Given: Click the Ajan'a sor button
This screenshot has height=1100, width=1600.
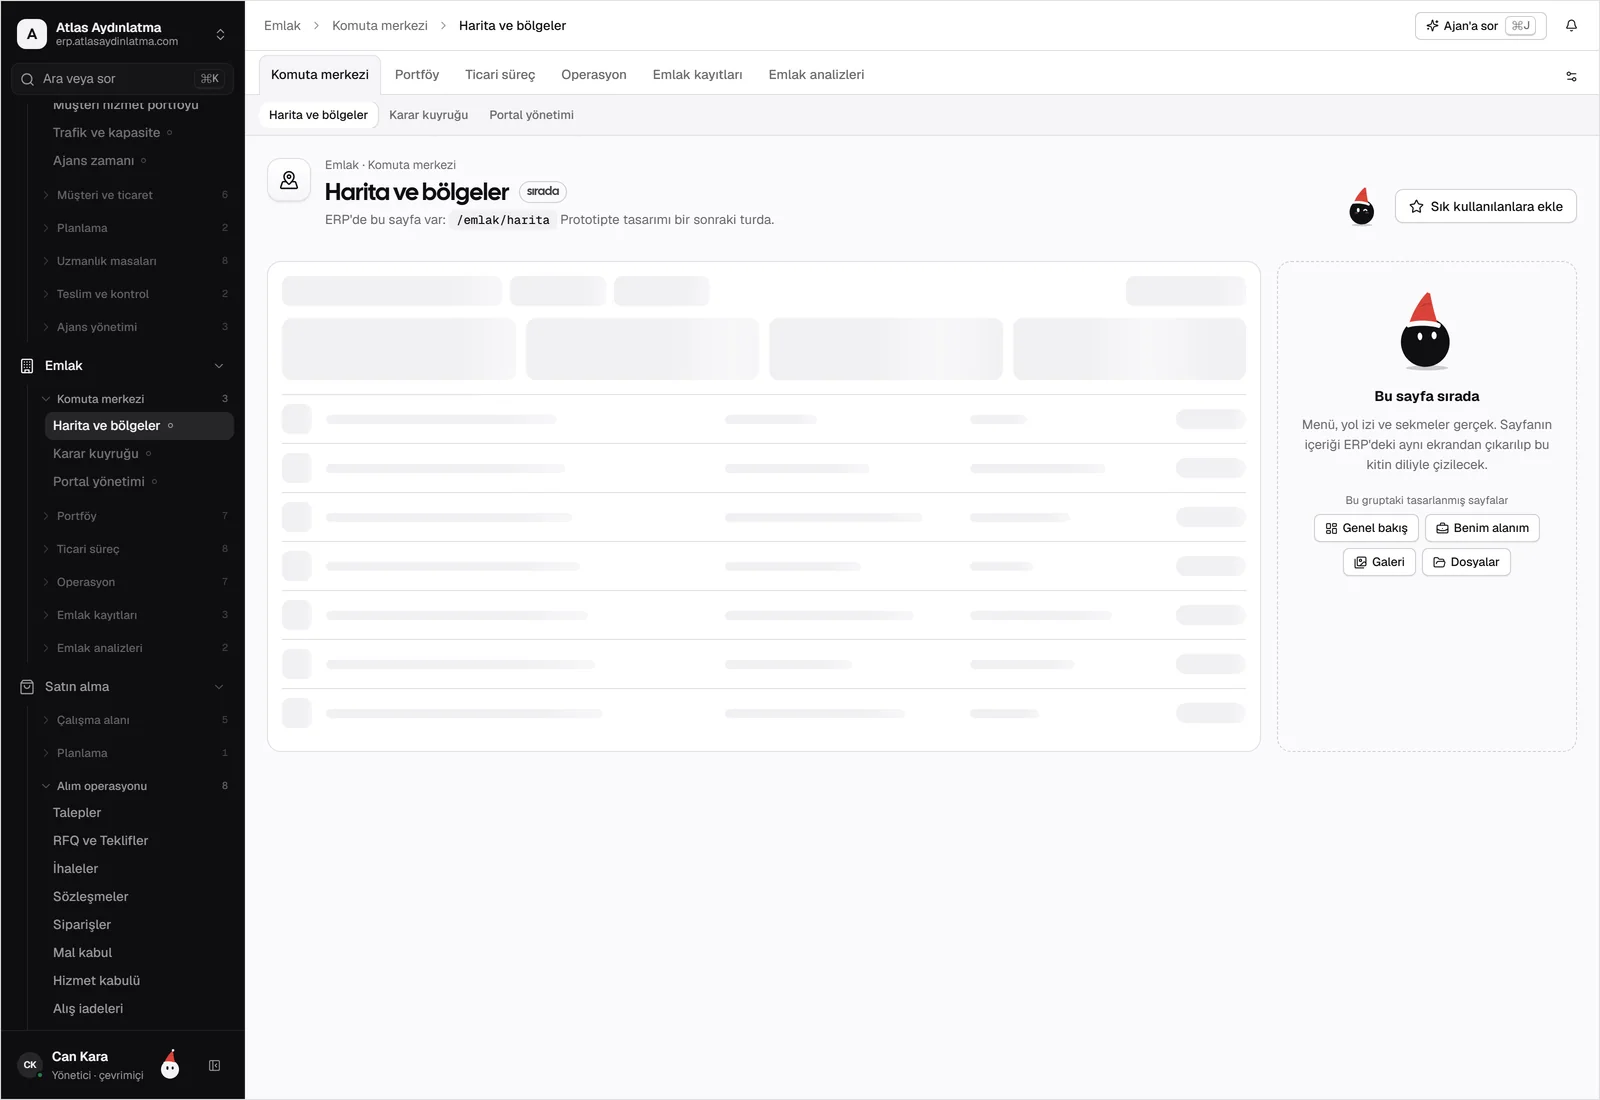Looking at the screenshot, I should 1481,26.
